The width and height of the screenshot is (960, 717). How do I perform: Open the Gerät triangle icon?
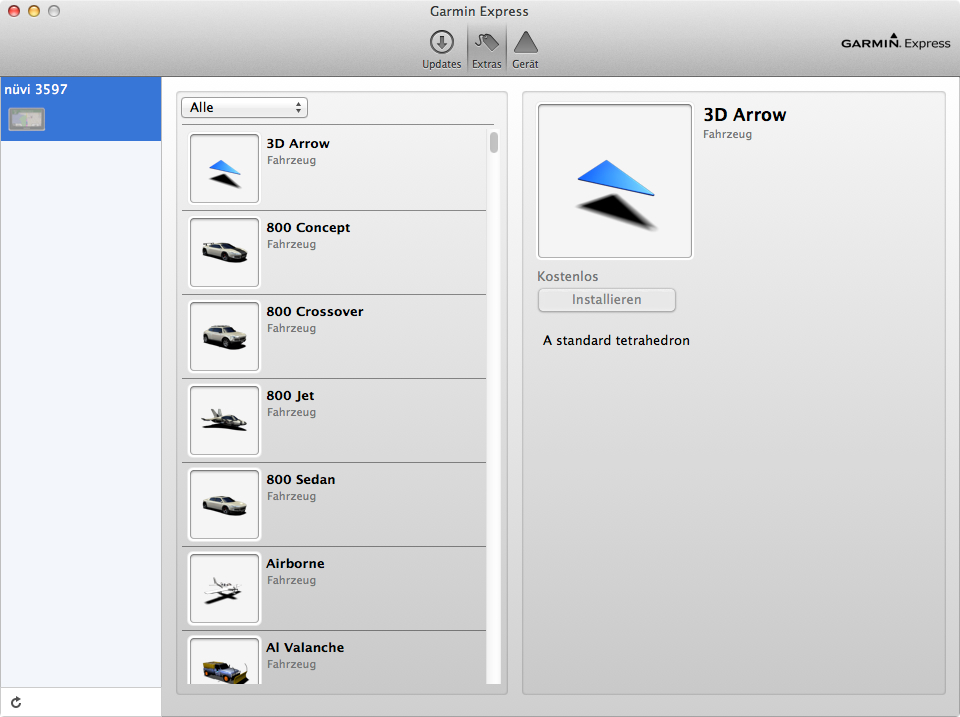click(525, 43)
